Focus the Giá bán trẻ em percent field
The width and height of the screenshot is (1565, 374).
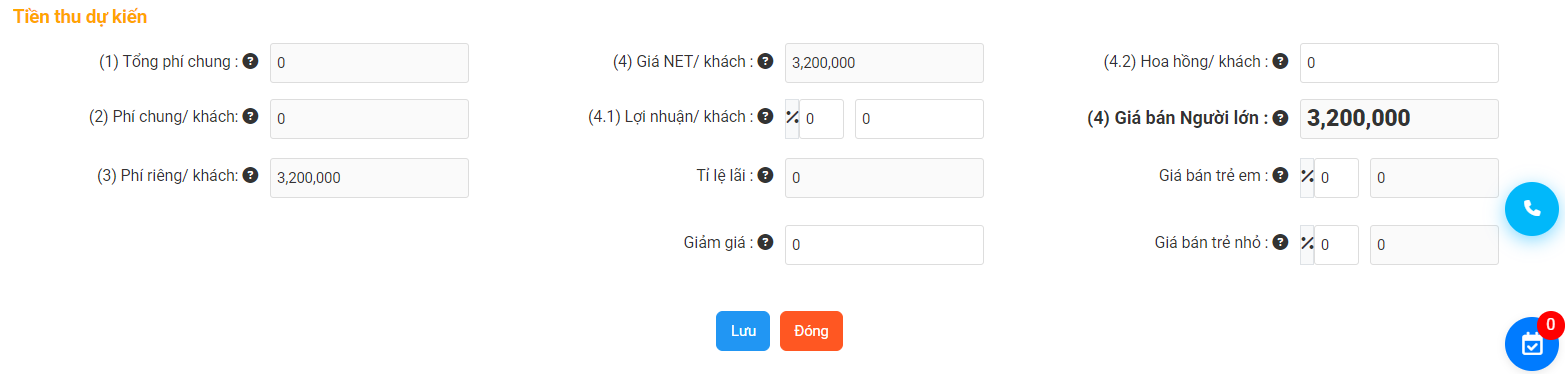[1336, 178]
